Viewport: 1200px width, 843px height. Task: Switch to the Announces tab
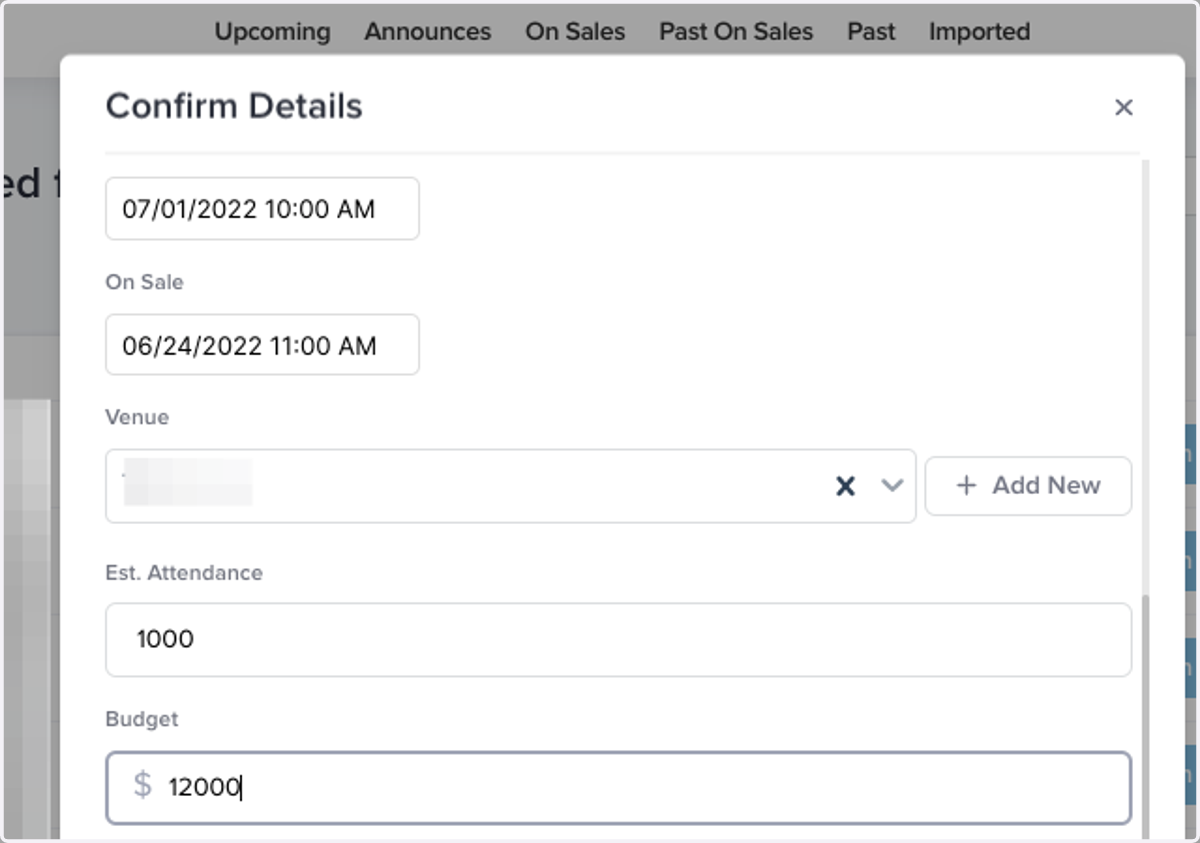[428, 32]
